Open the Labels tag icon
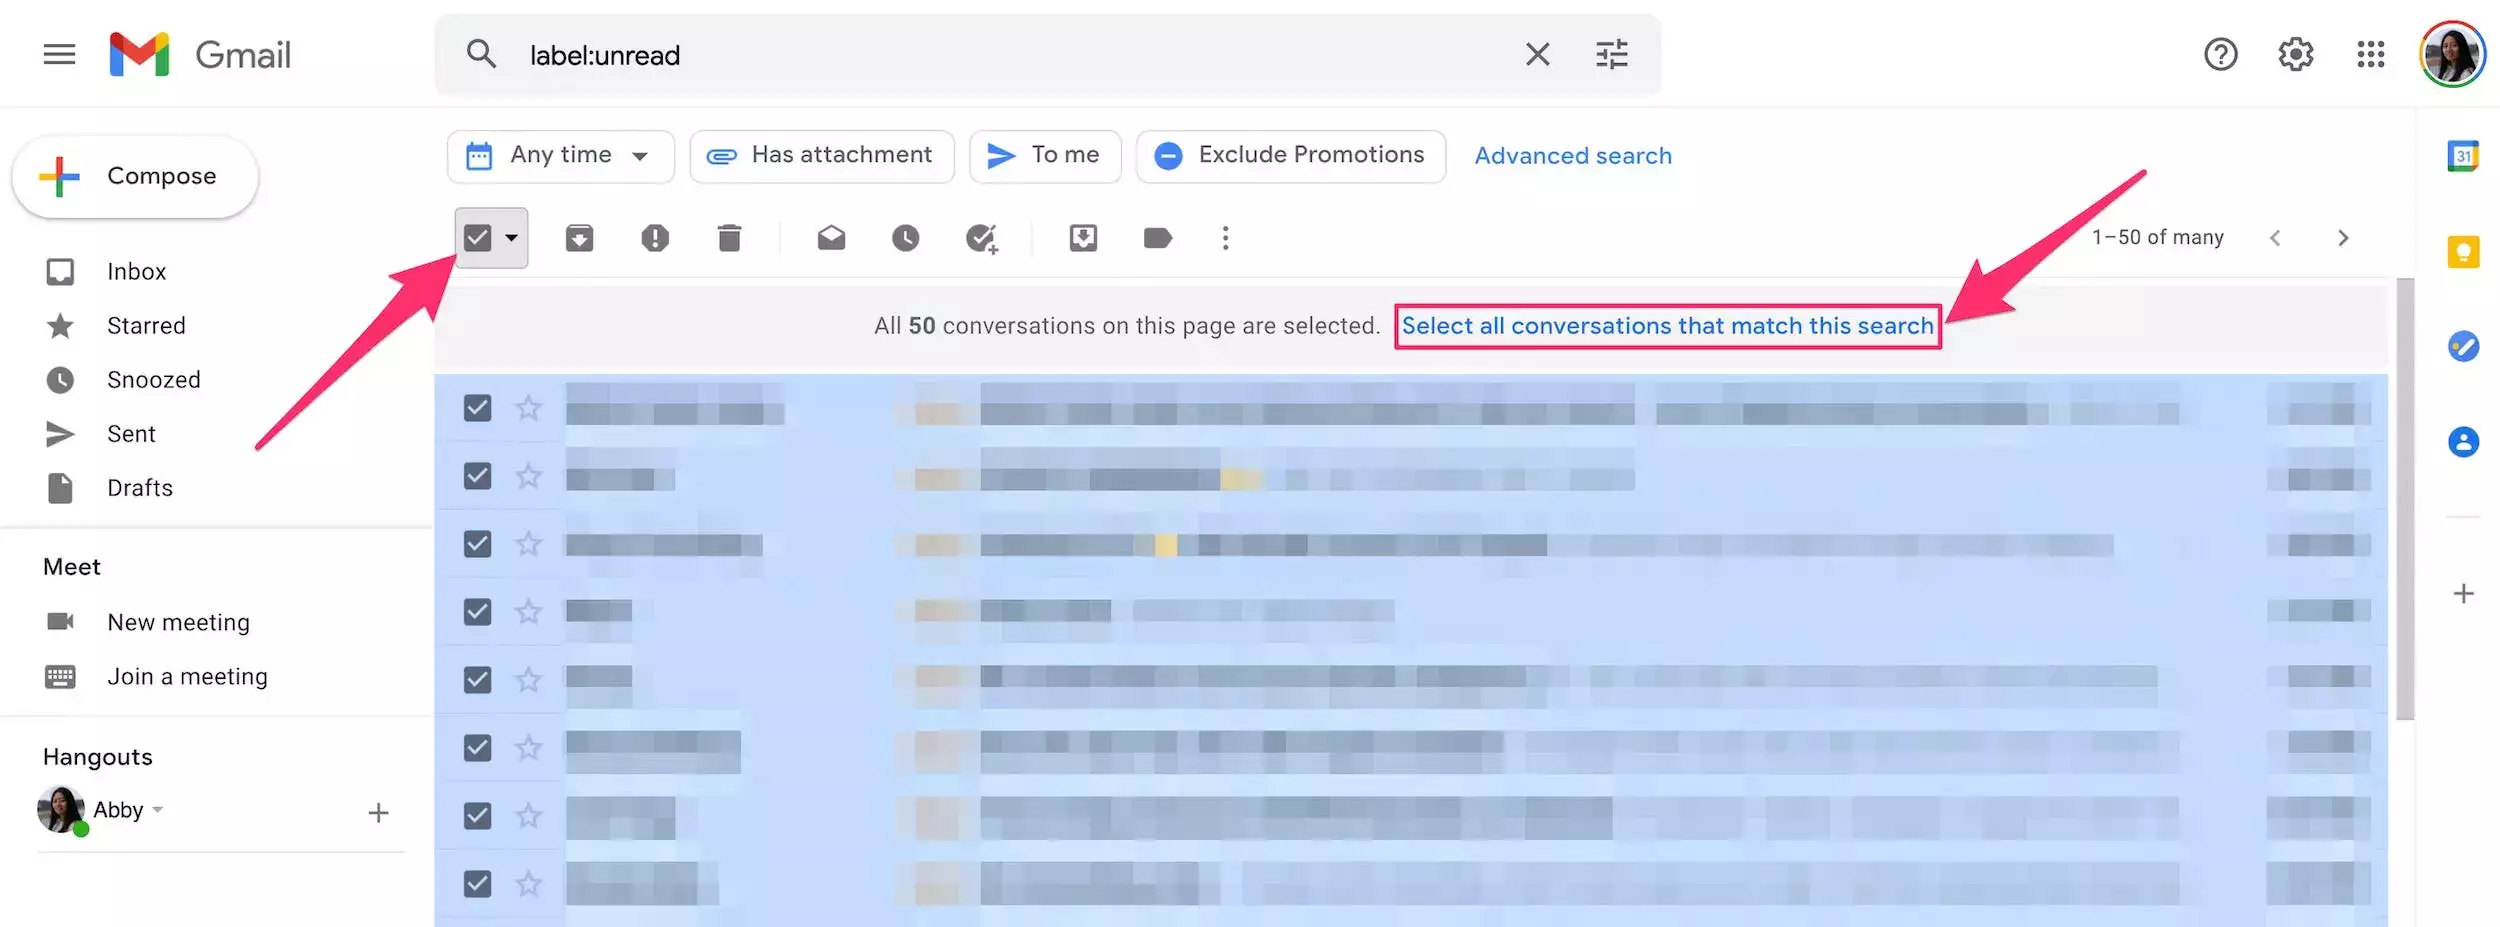The image size is (2500, 927). coord(1157,238)
